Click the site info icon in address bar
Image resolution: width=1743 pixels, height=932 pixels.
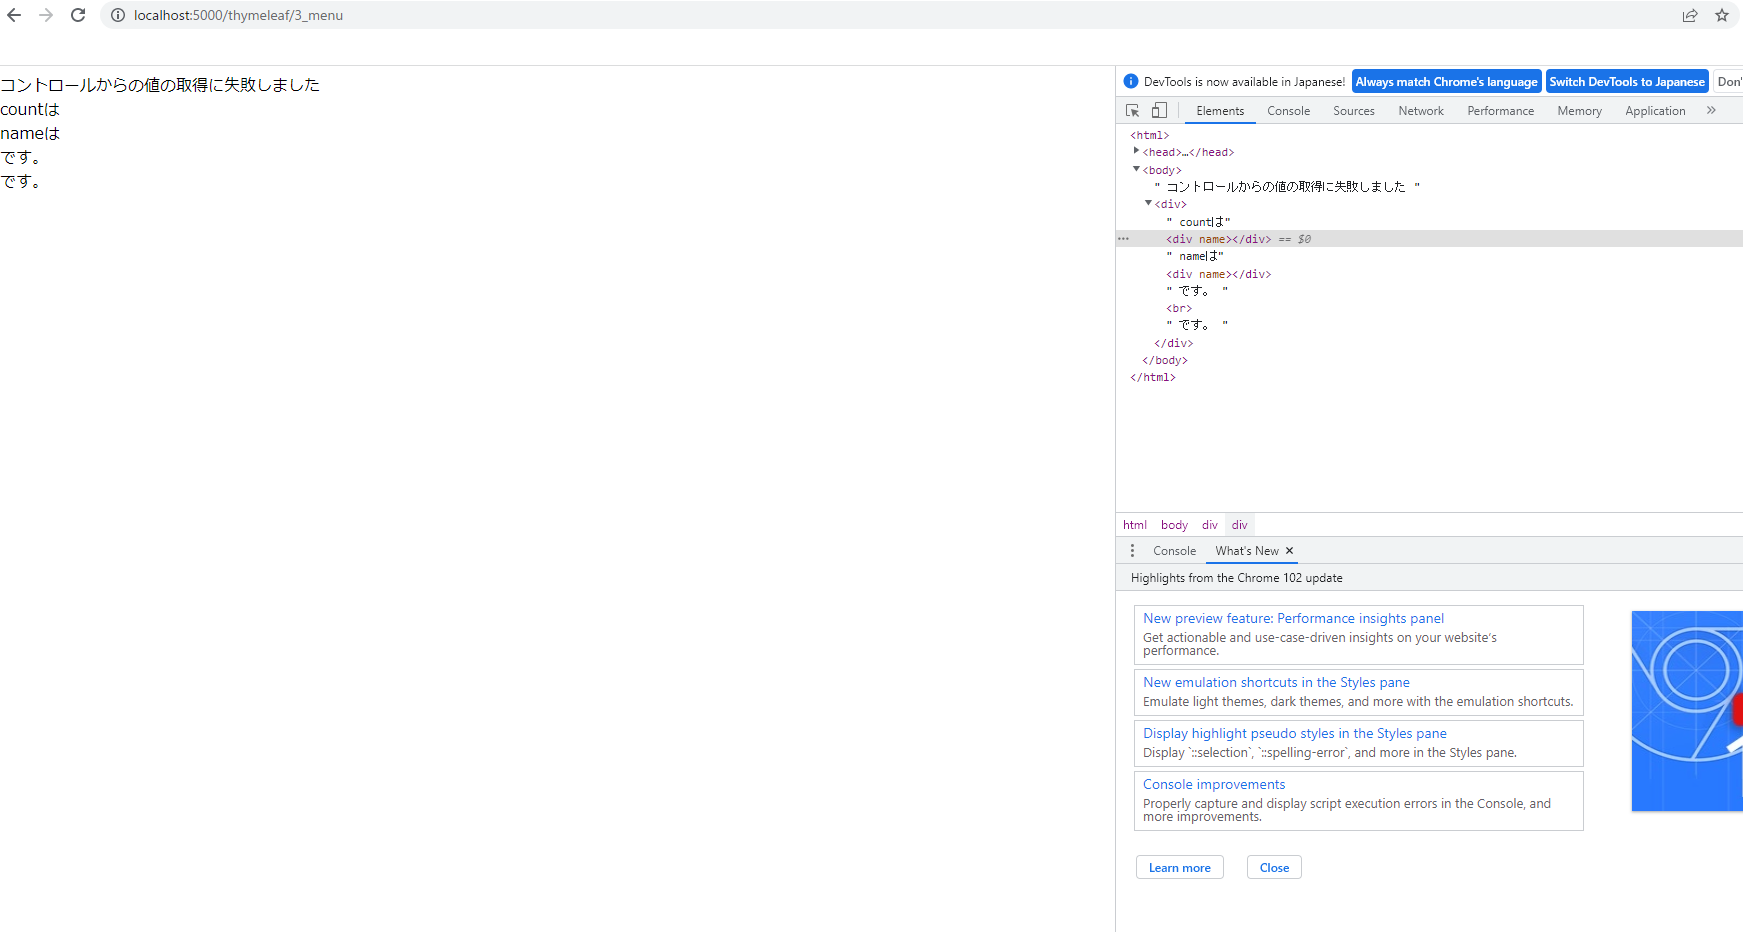[x=117, y=15]
